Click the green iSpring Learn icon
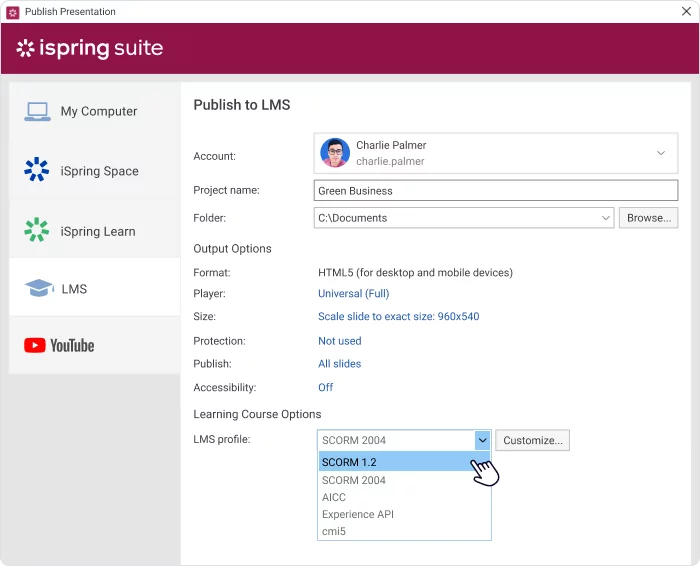 coord(37,229)
